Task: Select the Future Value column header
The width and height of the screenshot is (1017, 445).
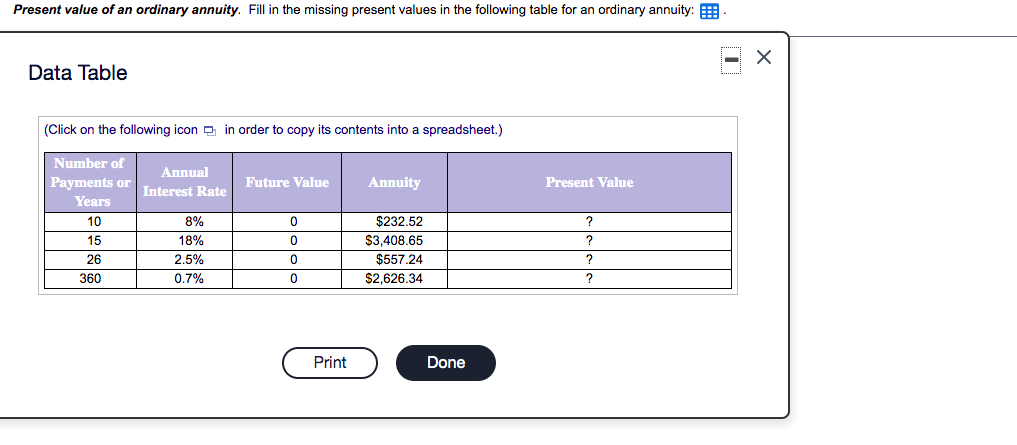Action: tap(287, 182)
